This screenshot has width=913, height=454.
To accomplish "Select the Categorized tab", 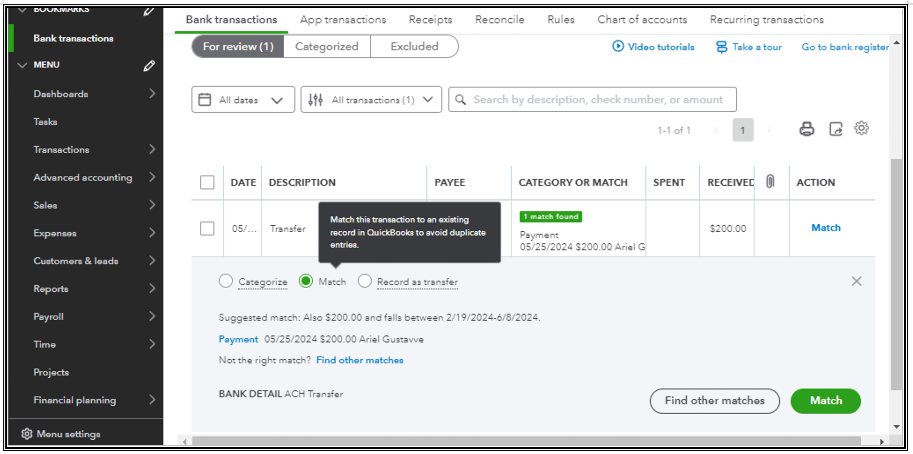I will pos(327,47).
